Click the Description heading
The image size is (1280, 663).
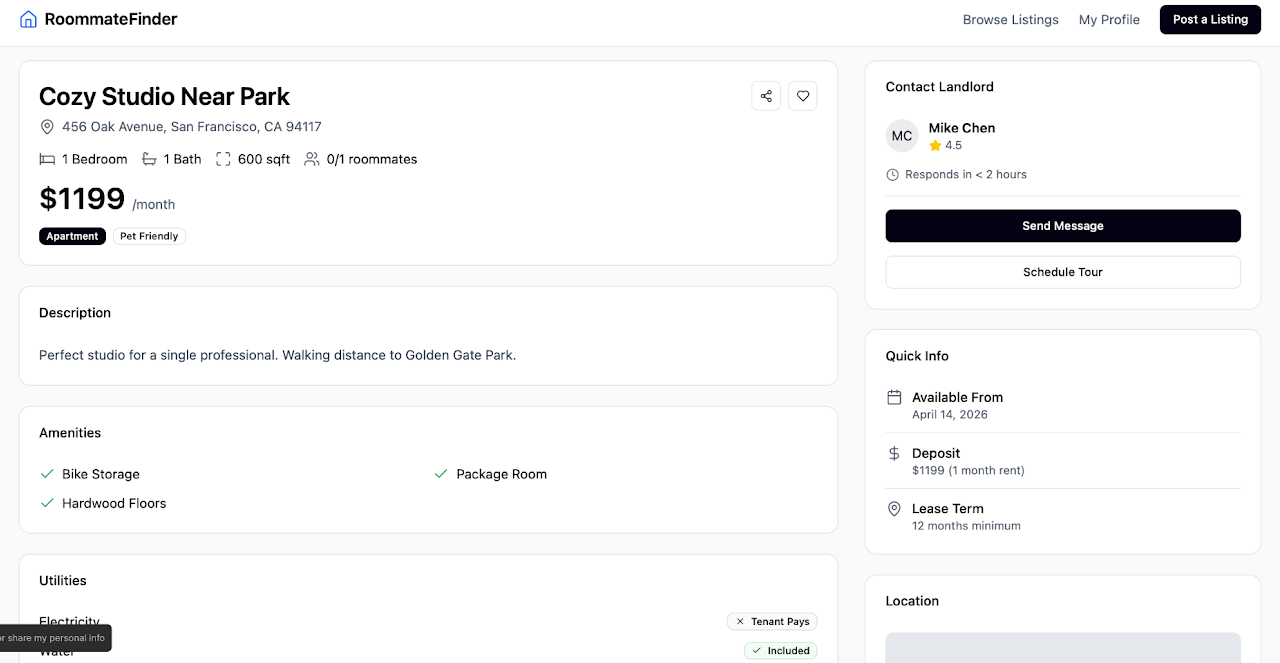click(x=75, y=313)
